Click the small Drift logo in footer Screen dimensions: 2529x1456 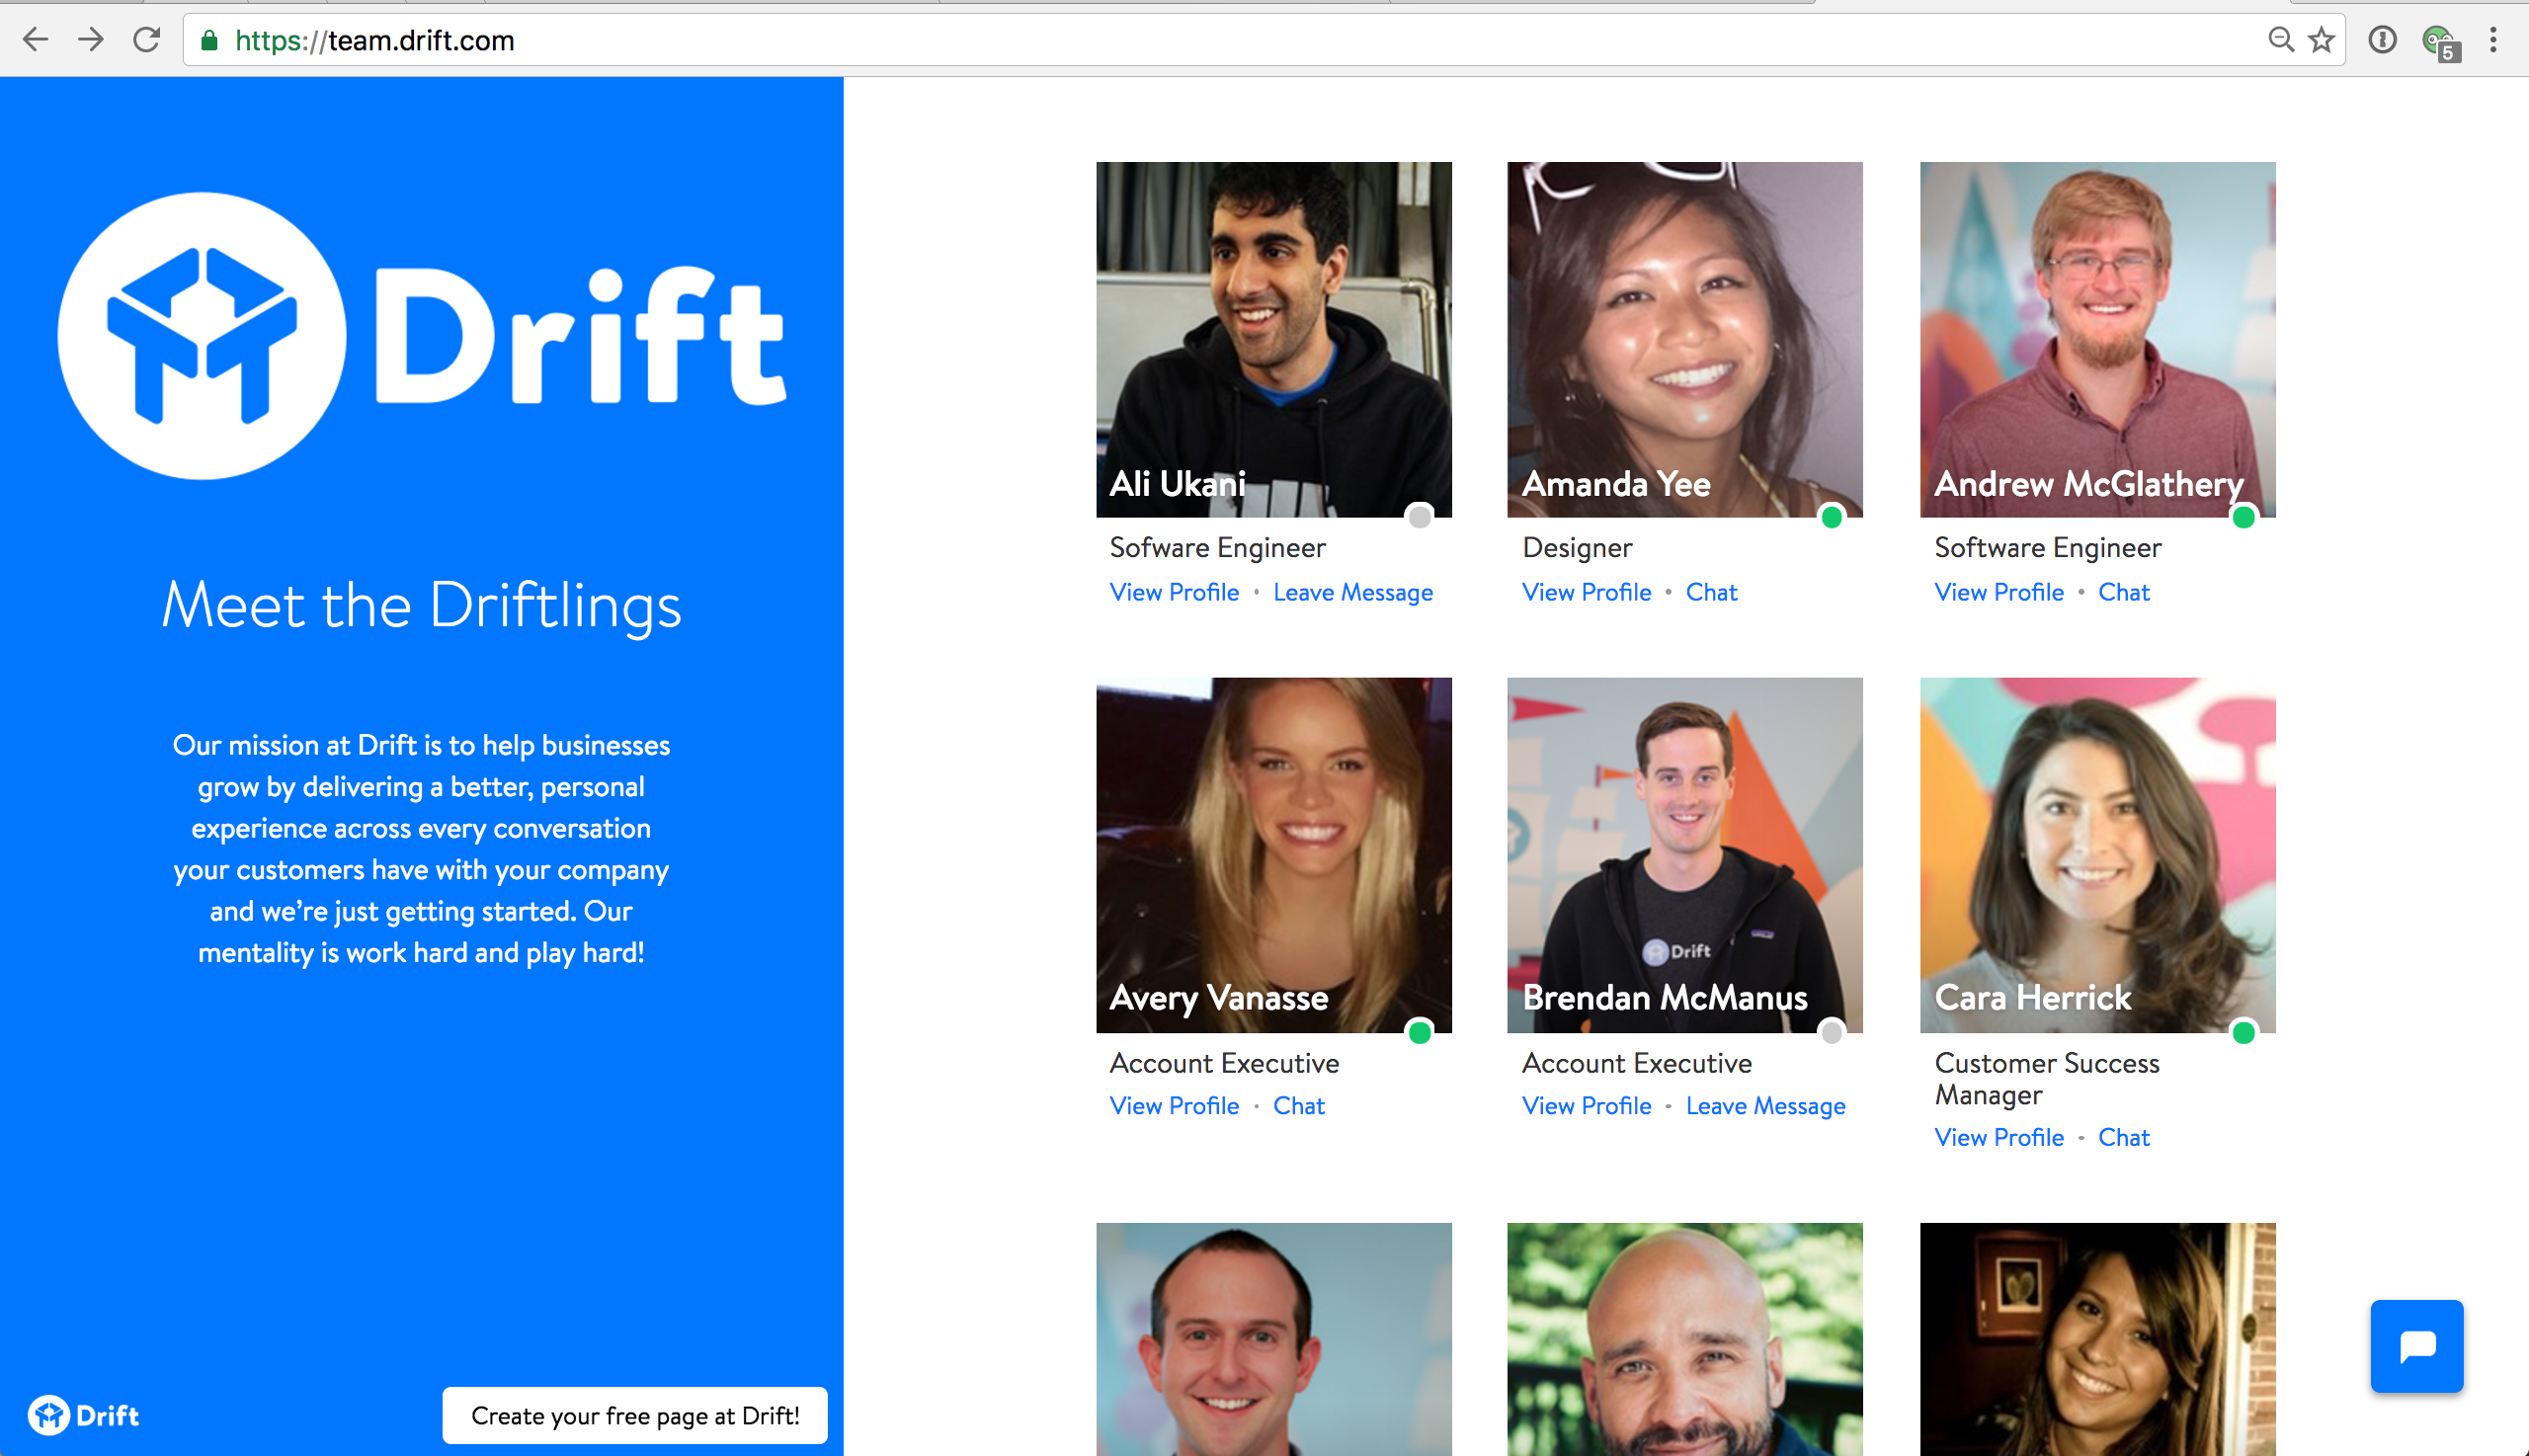(84, 1415)
